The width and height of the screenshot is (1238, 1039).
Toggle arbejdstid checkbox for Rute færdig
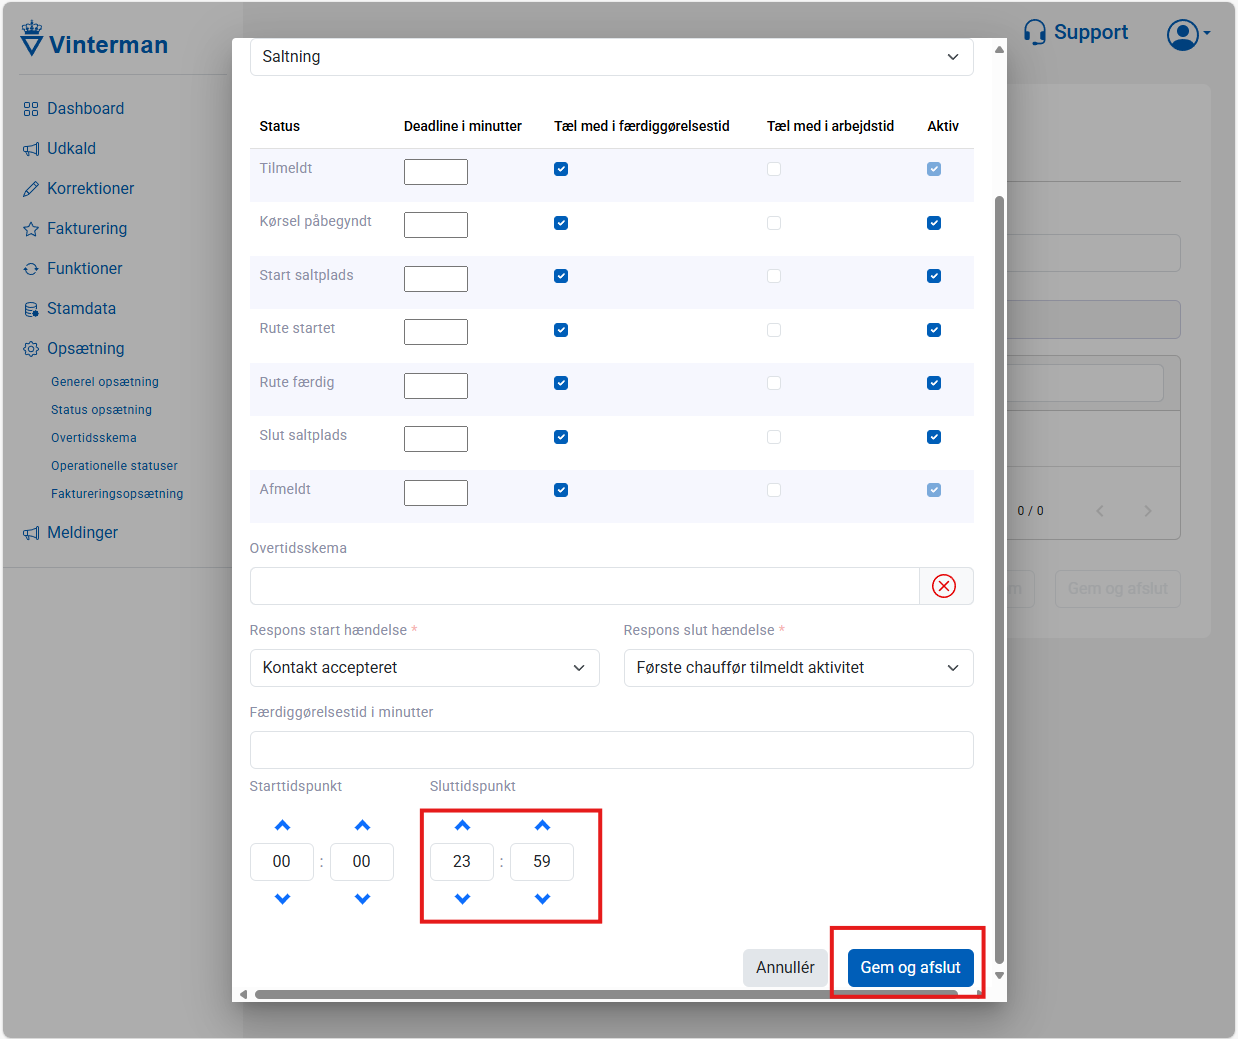(x=774, y=383)
